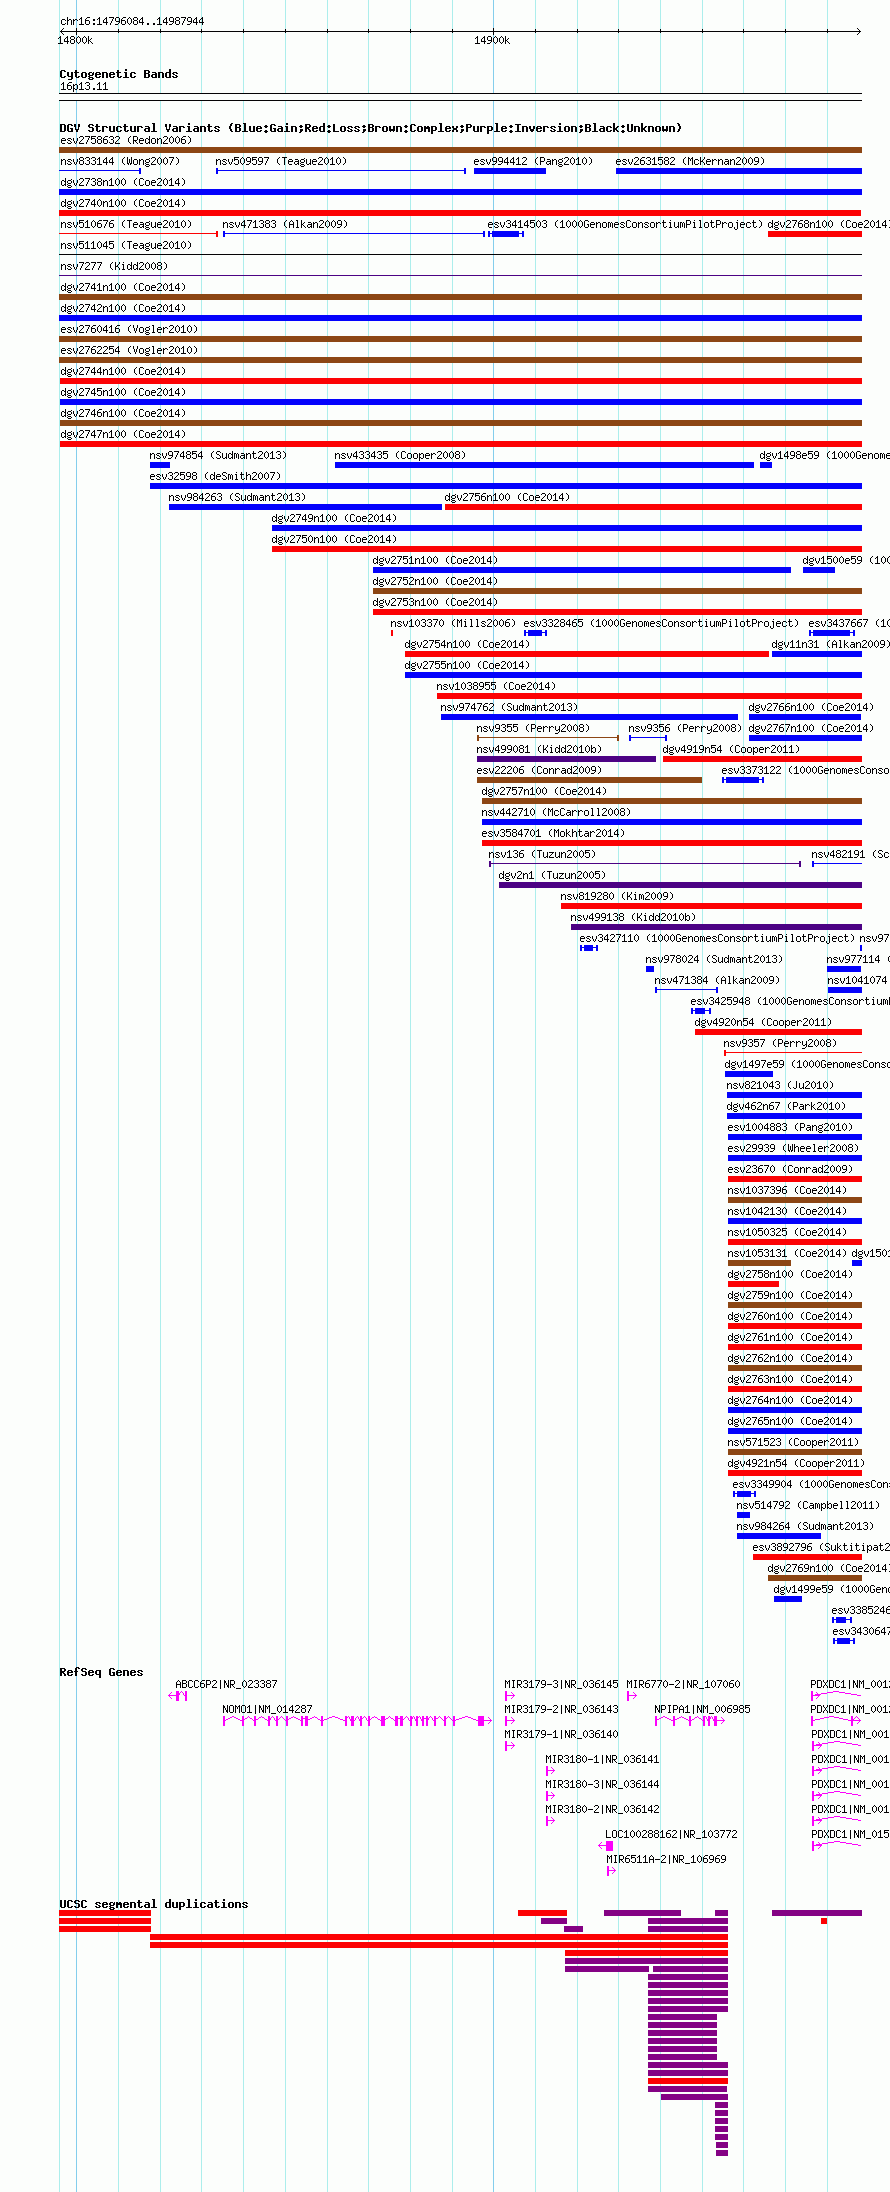Open MIR6511A-2|NR_106969 gene

(611, 1871)
